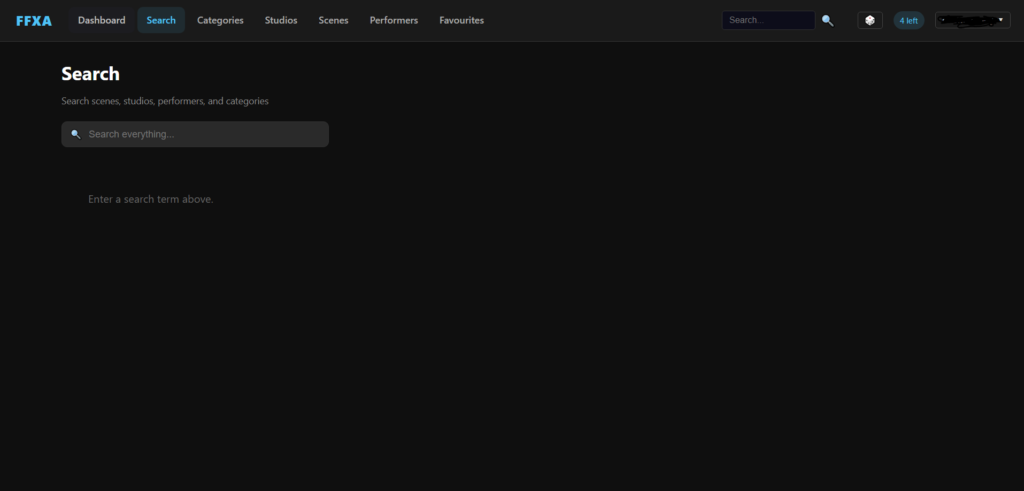Click the dropdown arrow on the account selector

coord(1000,20)
